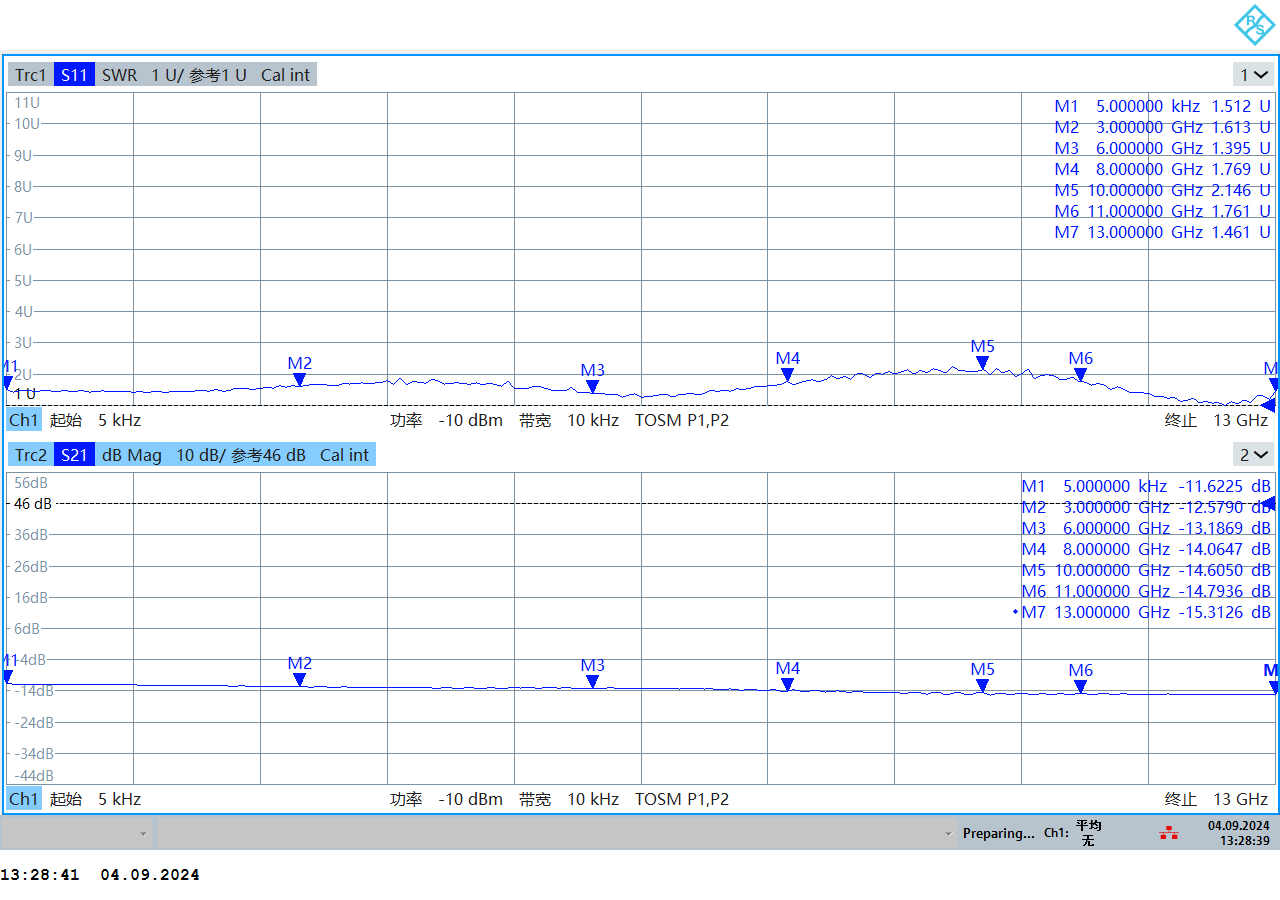1280x900 pixels.
Task: Click the red network status icon
Action: (1168, 833)
